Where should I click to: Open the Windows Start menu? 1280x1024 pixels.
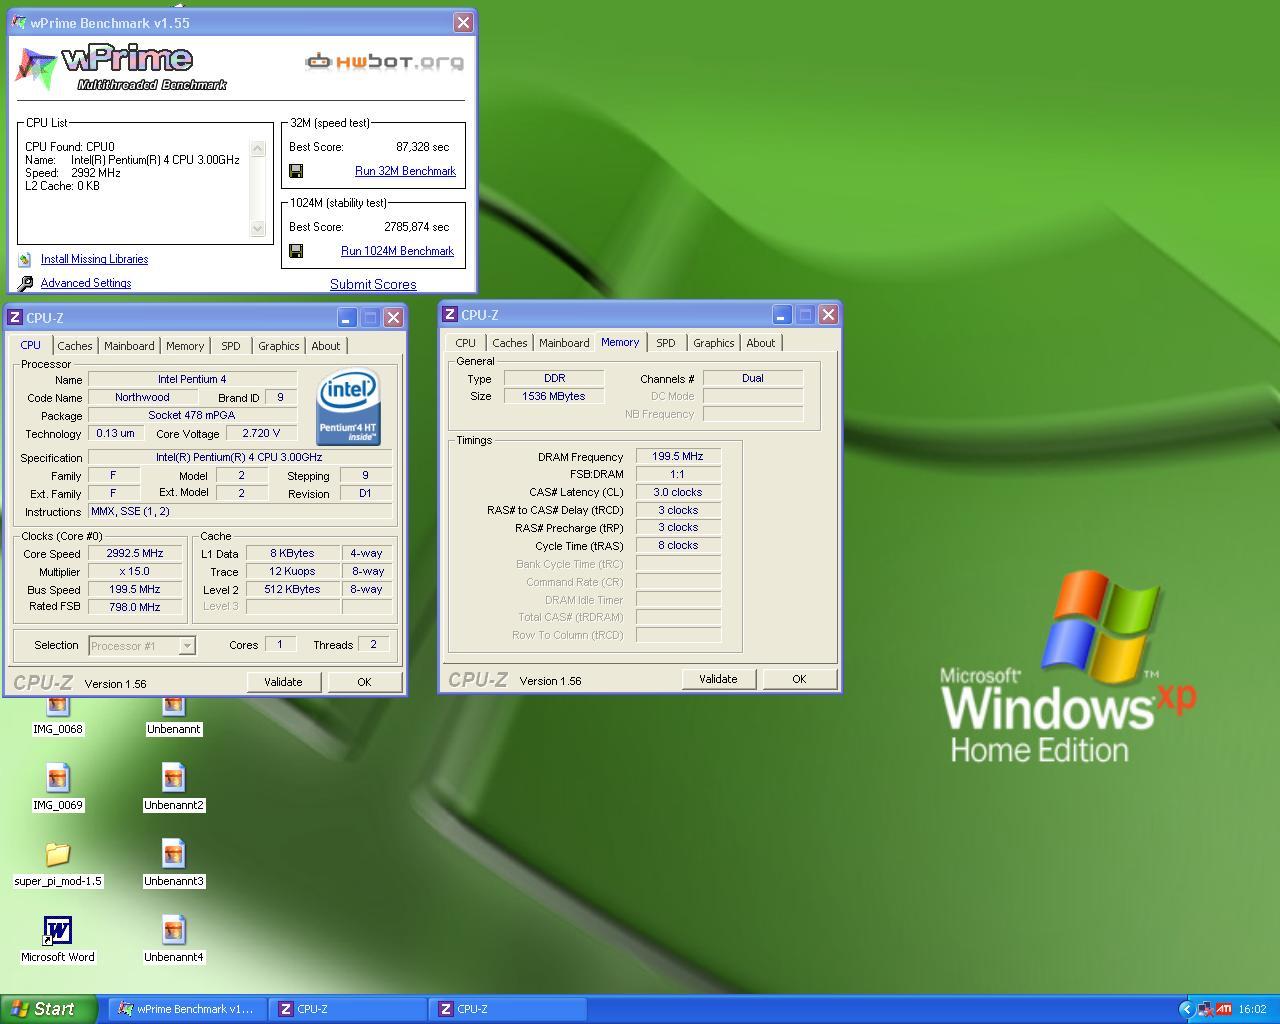[x=48, y=1009]
